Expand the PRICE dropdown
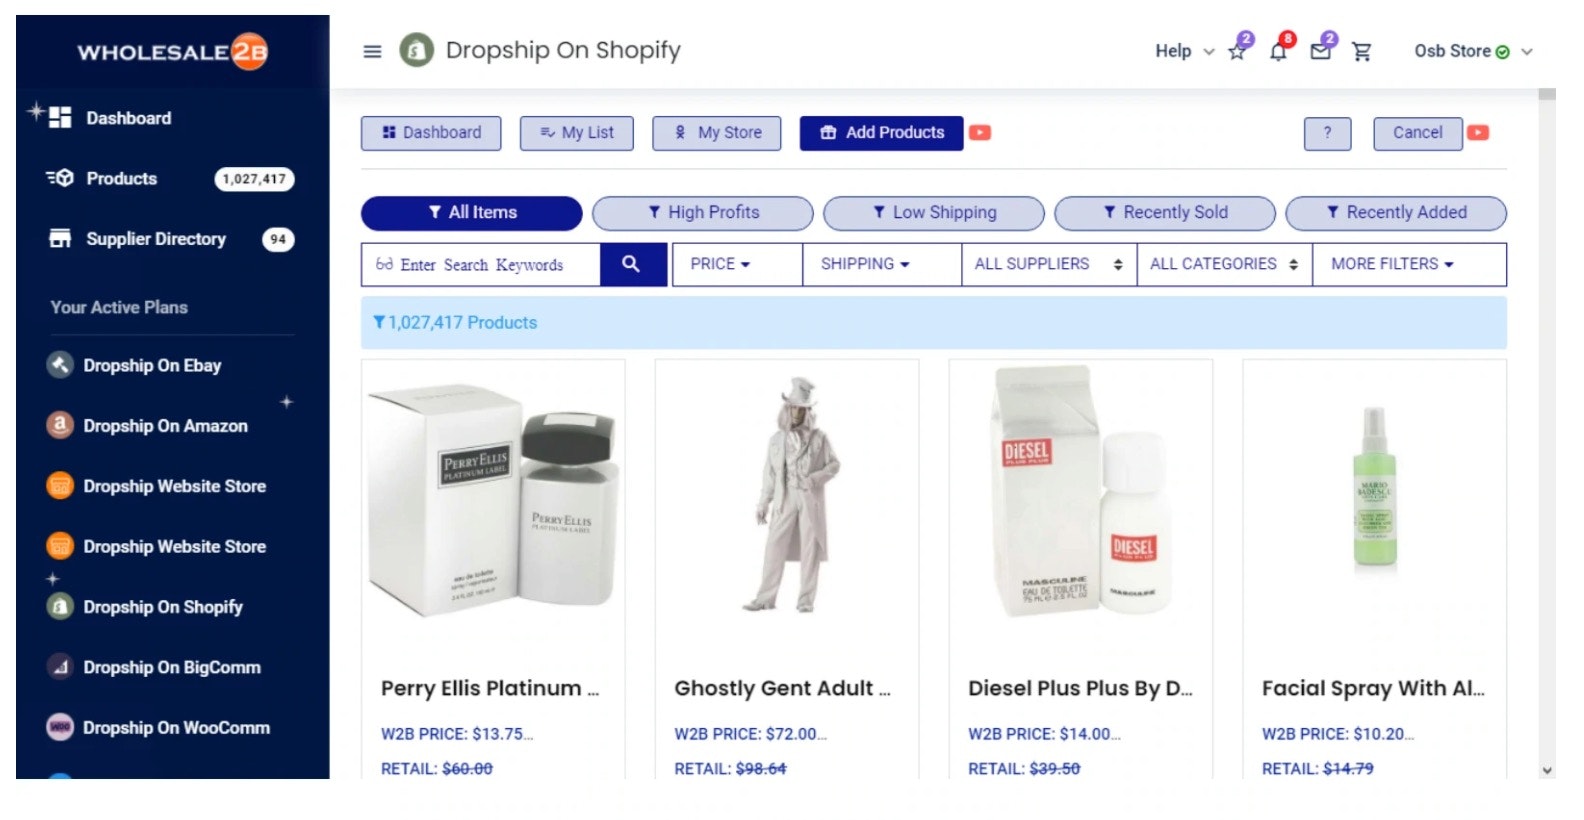 click(x=720, y=264)
